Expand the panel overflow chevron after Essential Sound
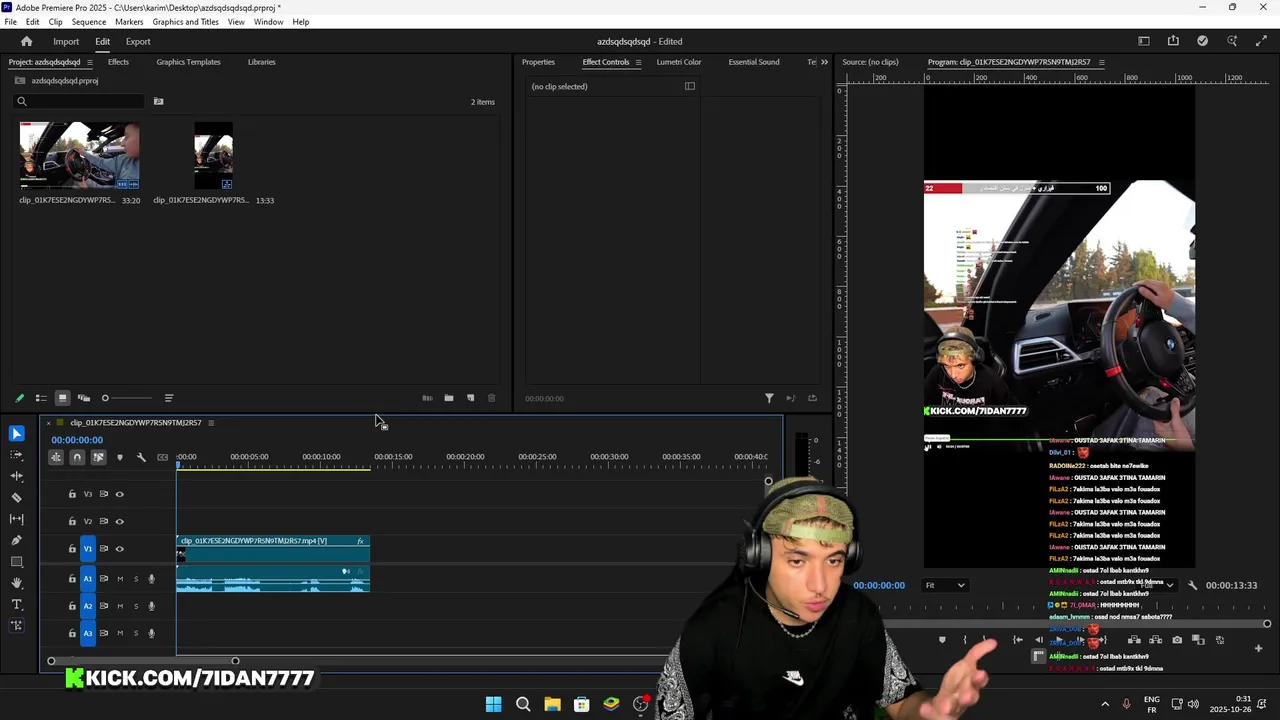This screenshot has height=720, width=1280. point(824,62)
